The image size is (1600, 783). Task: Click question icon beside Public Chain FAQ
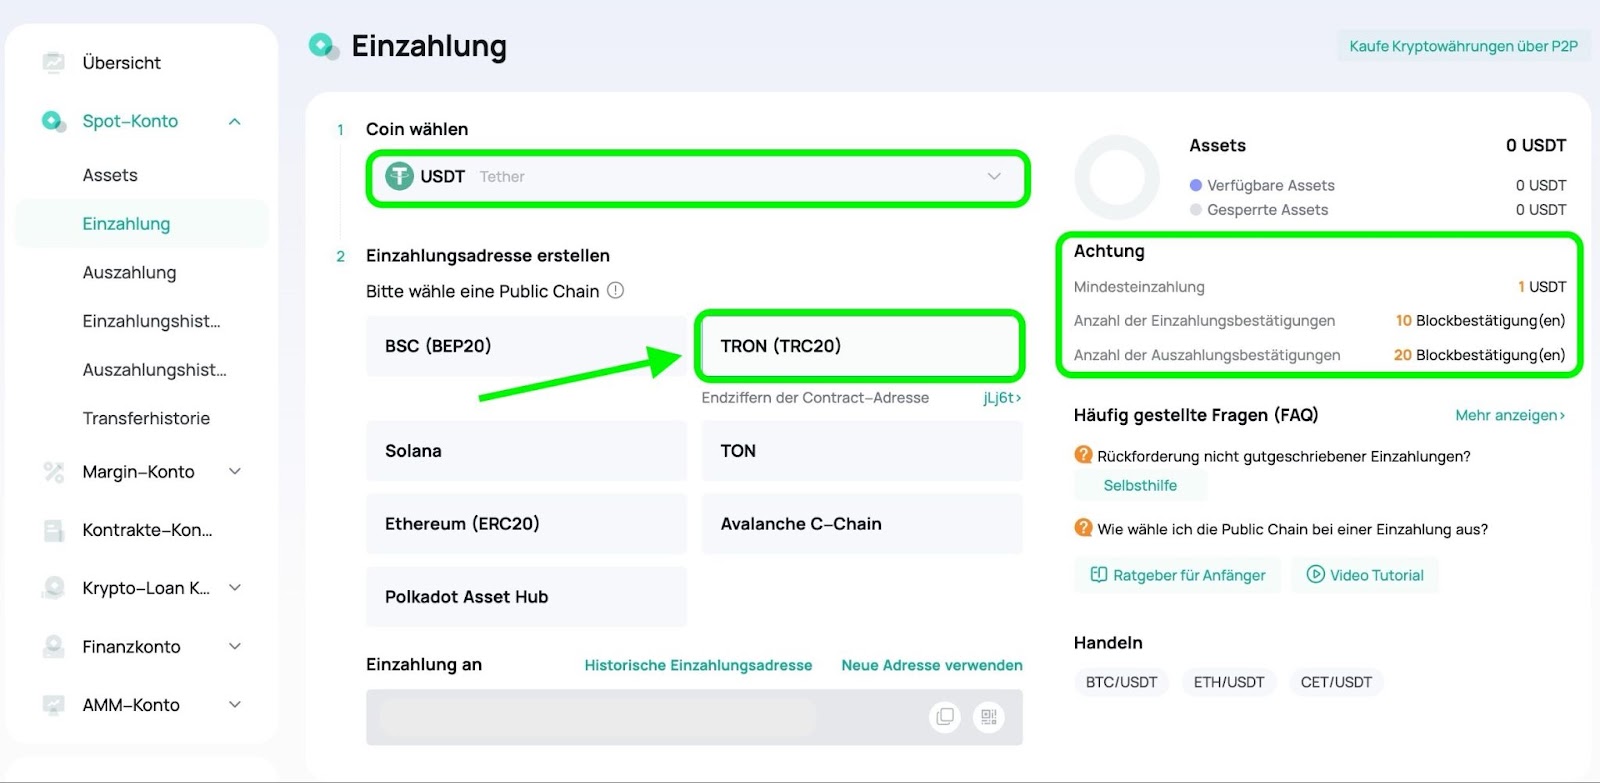point(1083,528)
